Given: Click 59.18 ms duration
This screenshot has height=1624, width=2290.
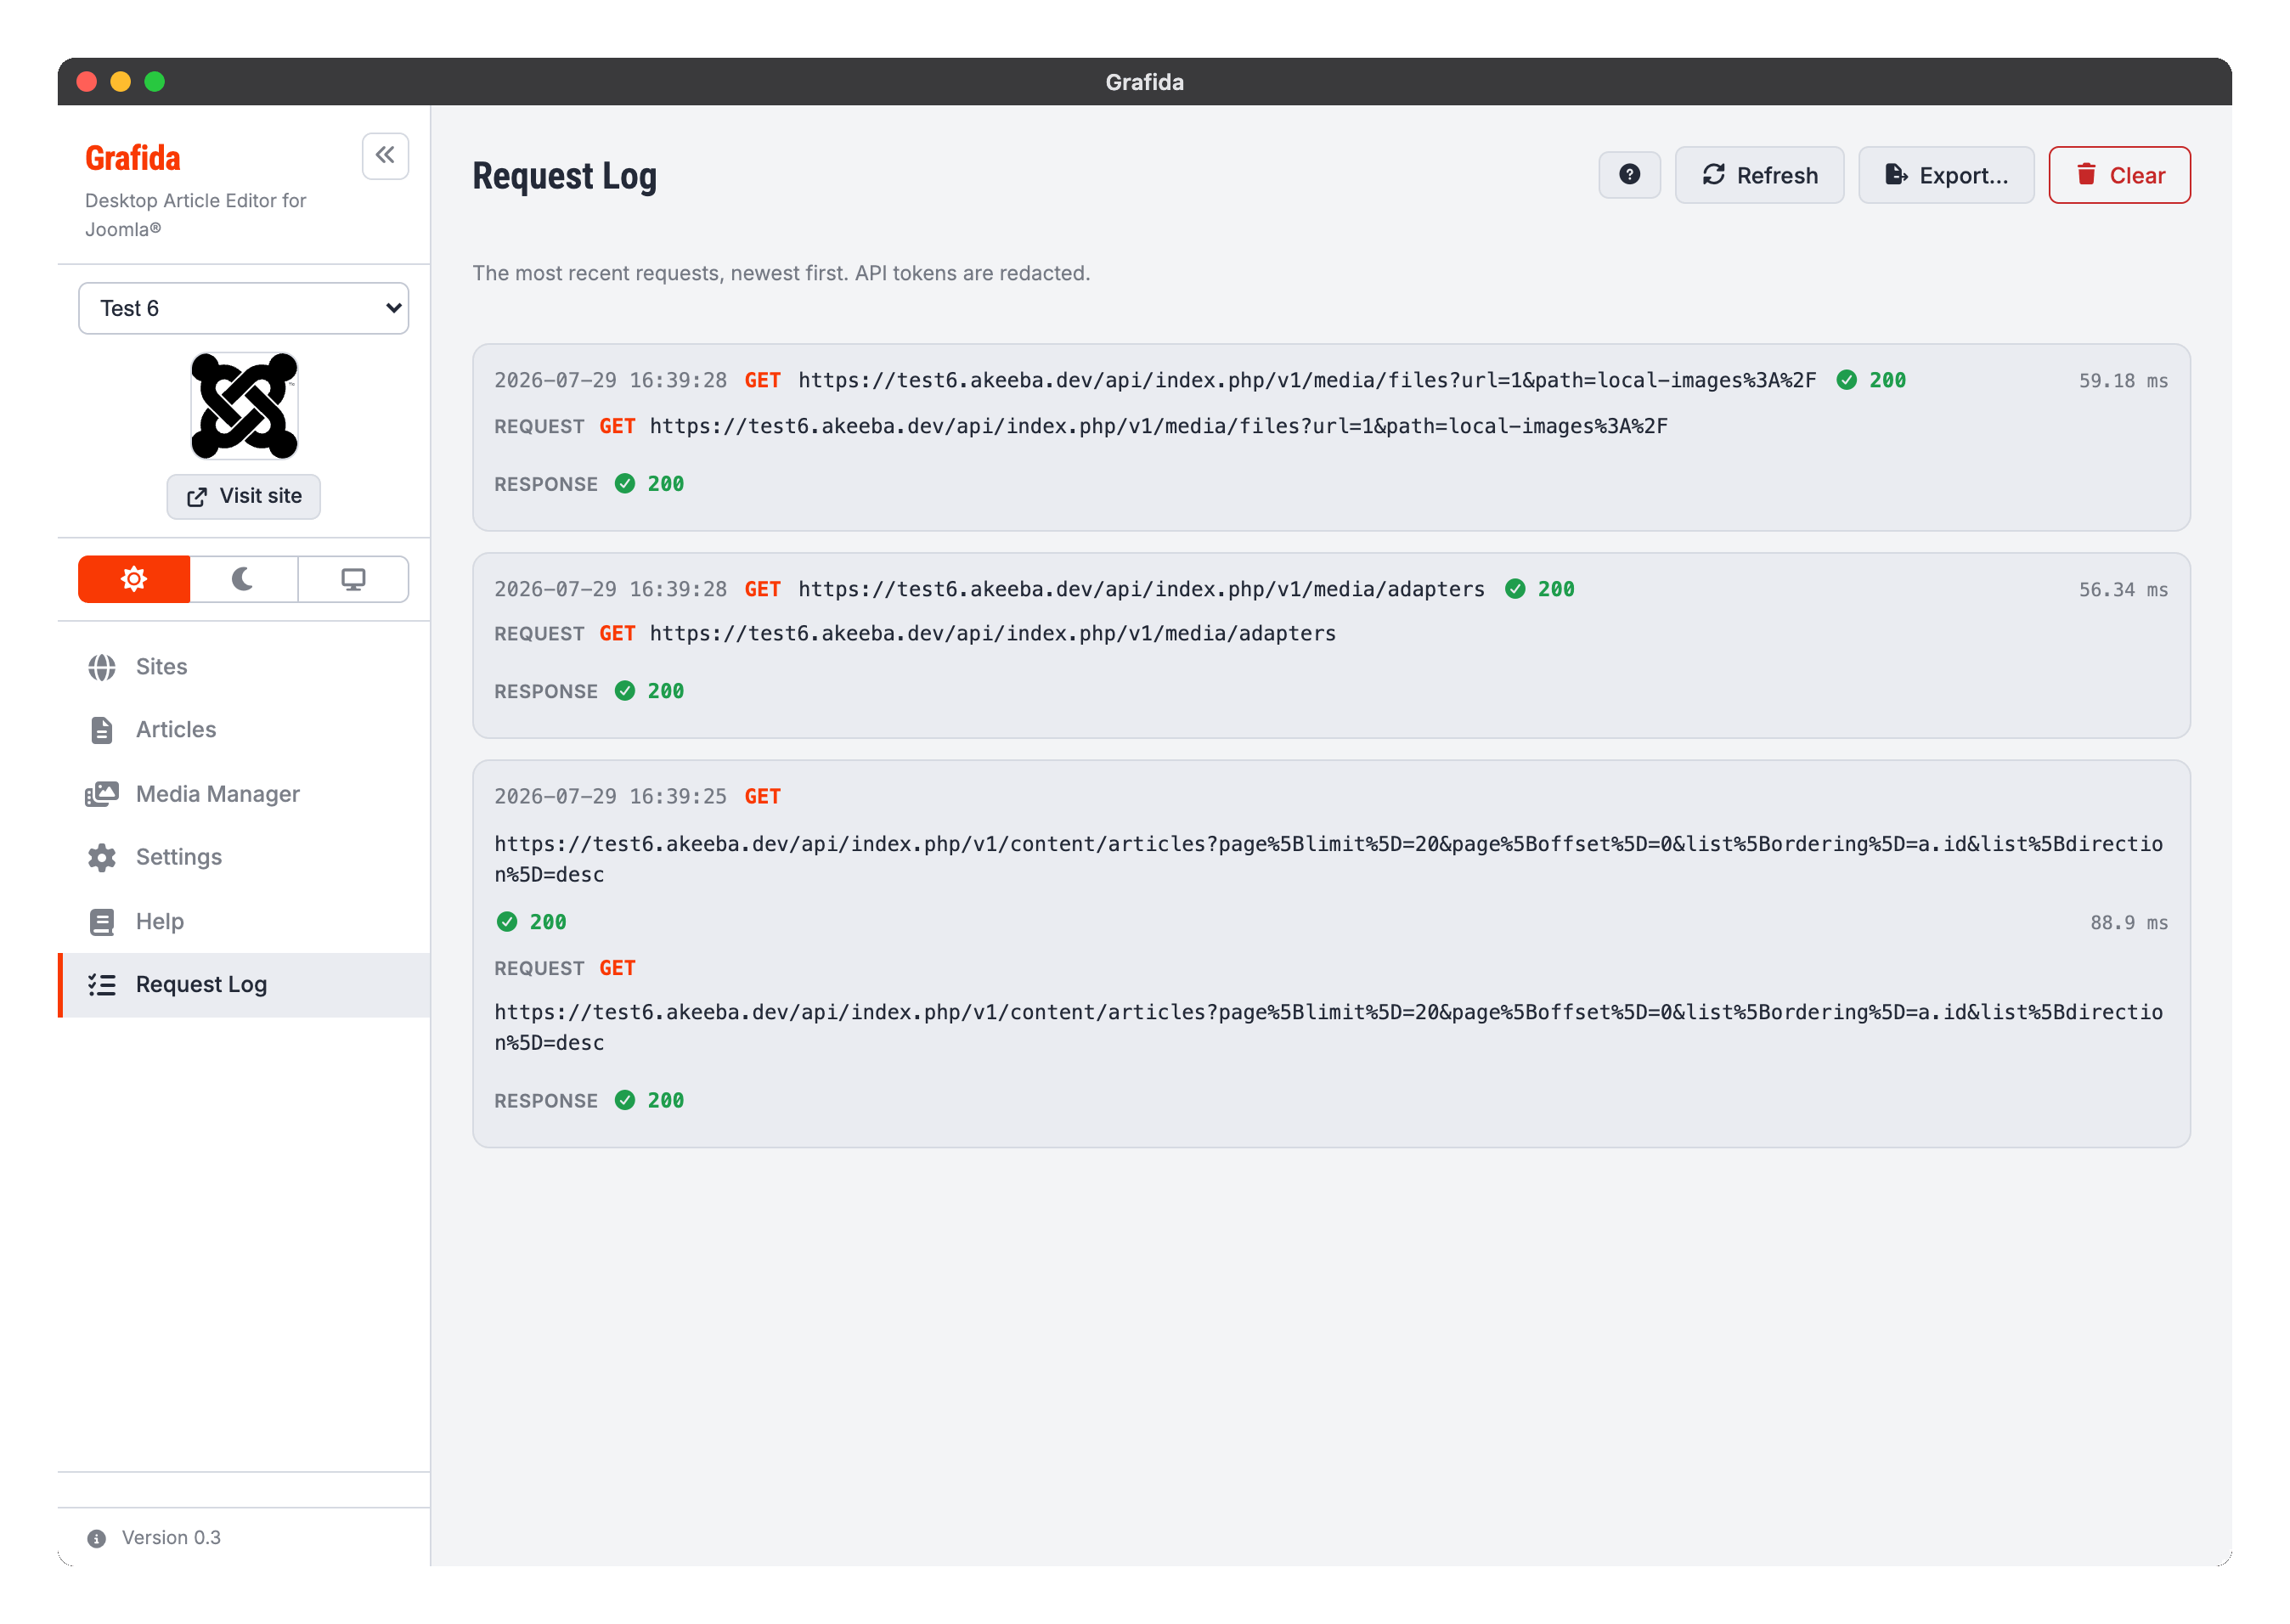Looking at the screenshot, I should coord(2123,381).
